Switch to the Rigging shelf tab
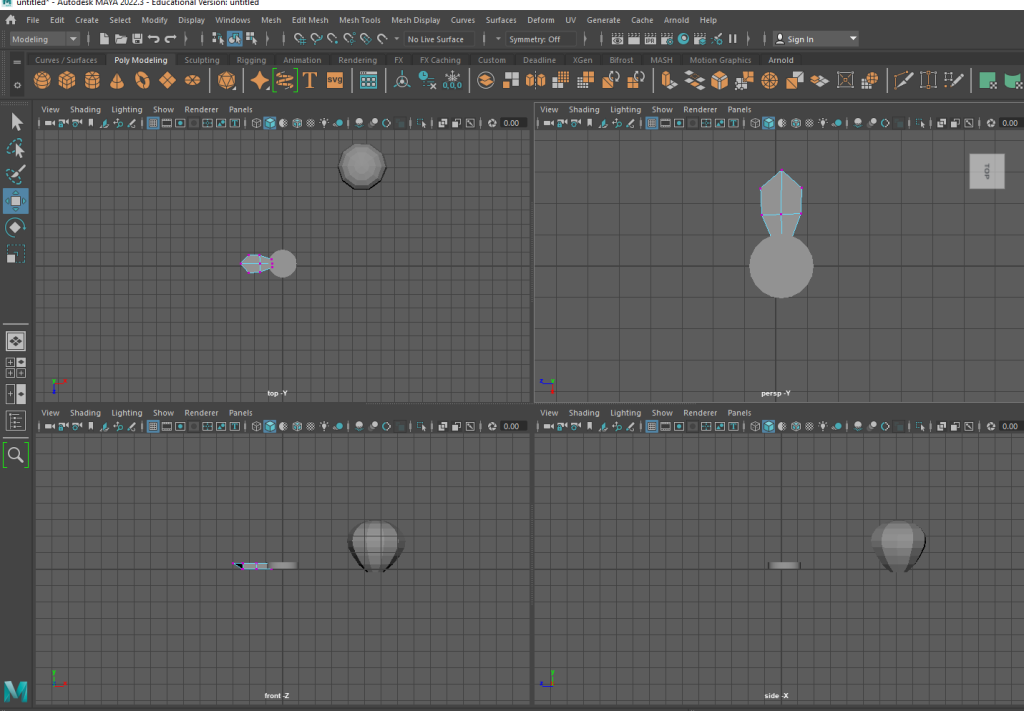The image size is (1024, 711). (x=251, y=60)
